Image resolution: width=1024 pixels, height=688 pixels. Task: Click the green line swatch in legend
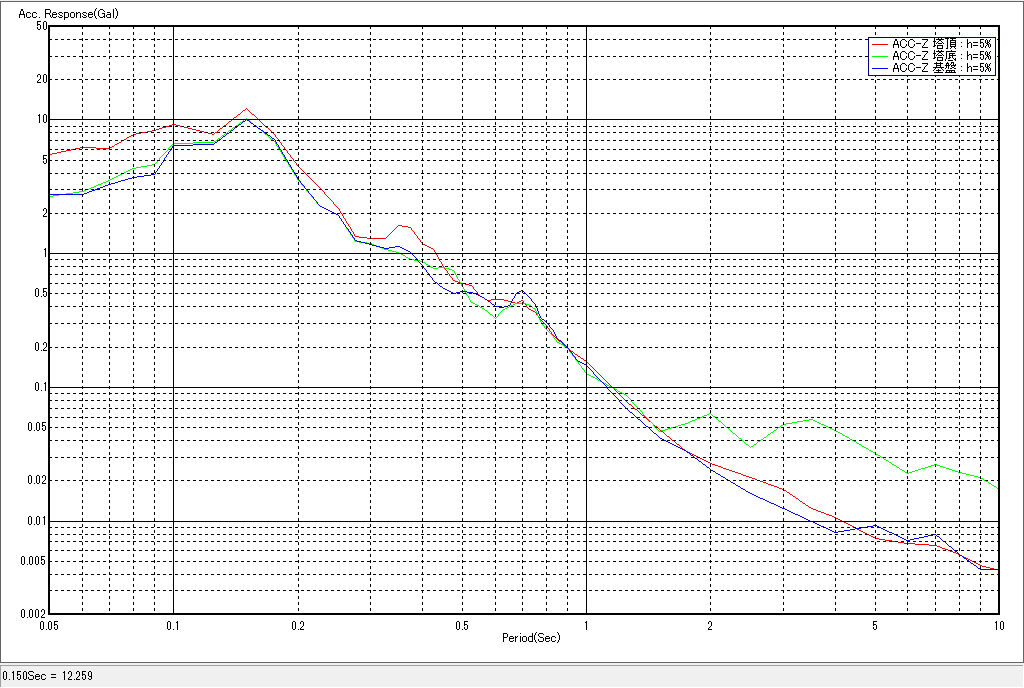880,56
